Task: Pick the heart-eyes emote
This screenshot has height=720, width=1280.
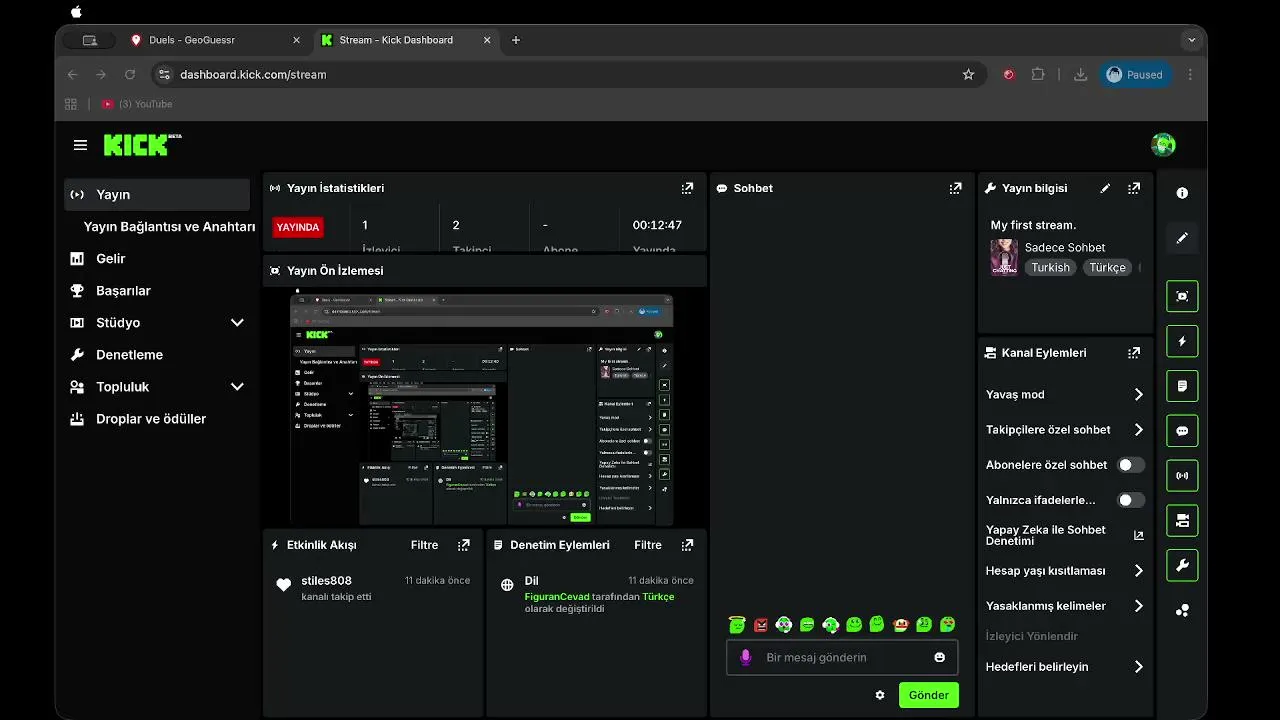Action: [x=948, y=625]
